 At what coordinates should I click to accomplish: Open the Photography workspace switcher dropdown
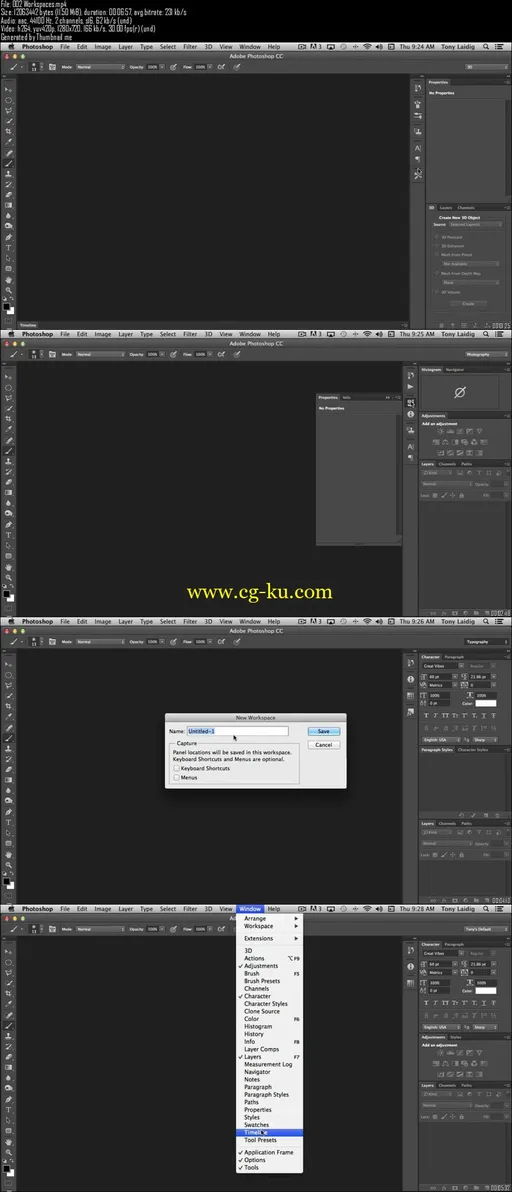(x=486, y=354)
